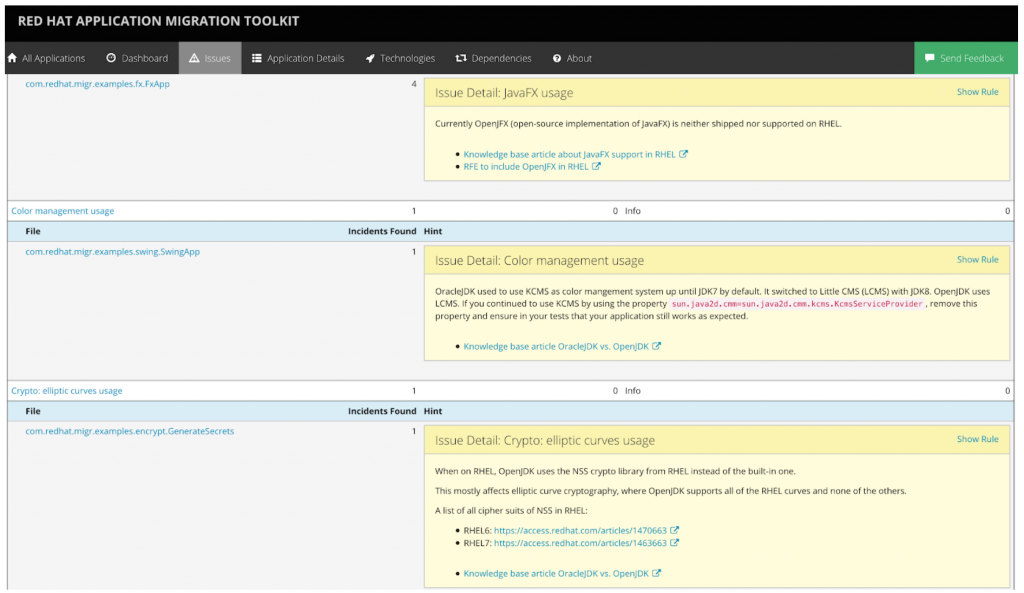Click the Technologies rocket icon

370,58
